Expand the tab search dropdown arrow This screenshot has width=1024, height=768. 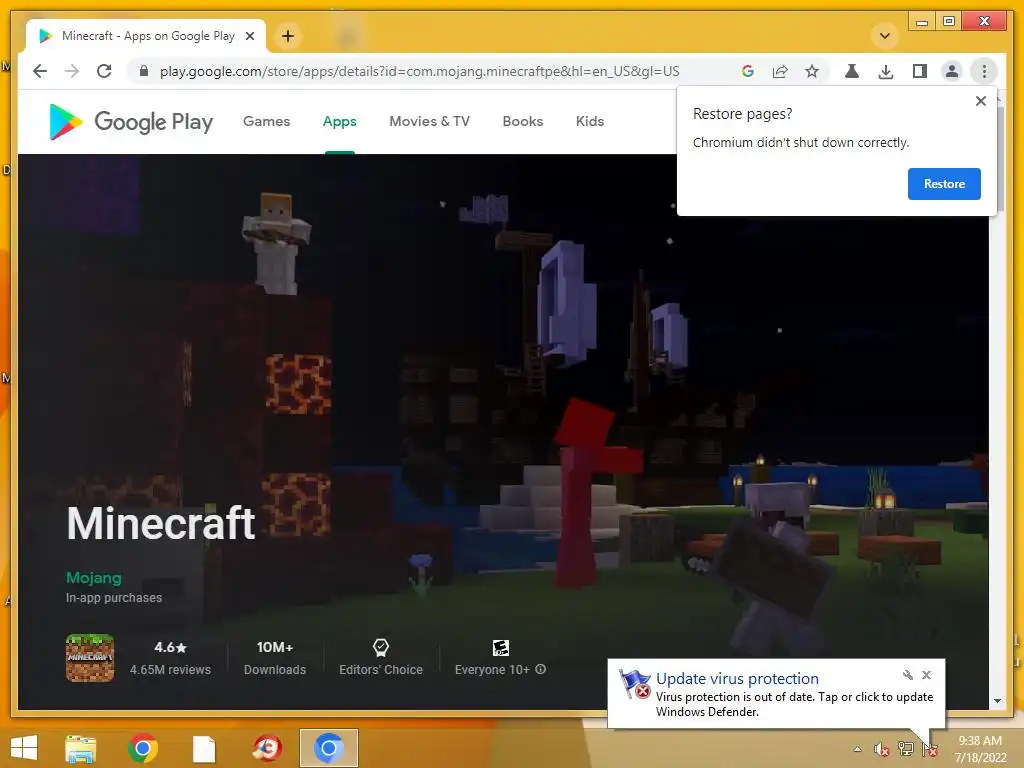click(x=885, y=35)
